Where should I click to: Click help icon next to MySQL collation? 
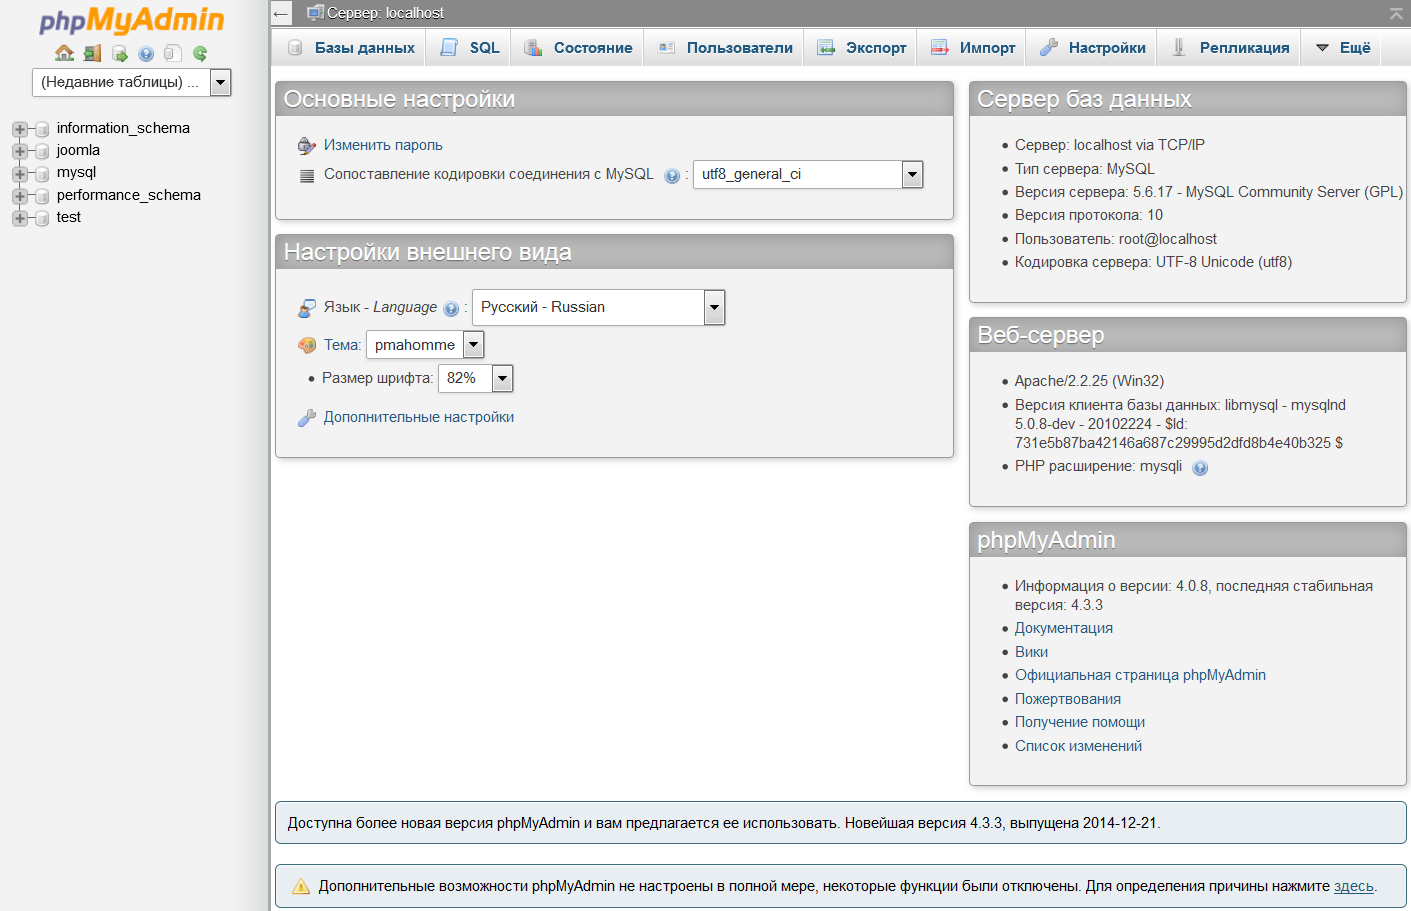click(x=672, y=176)
